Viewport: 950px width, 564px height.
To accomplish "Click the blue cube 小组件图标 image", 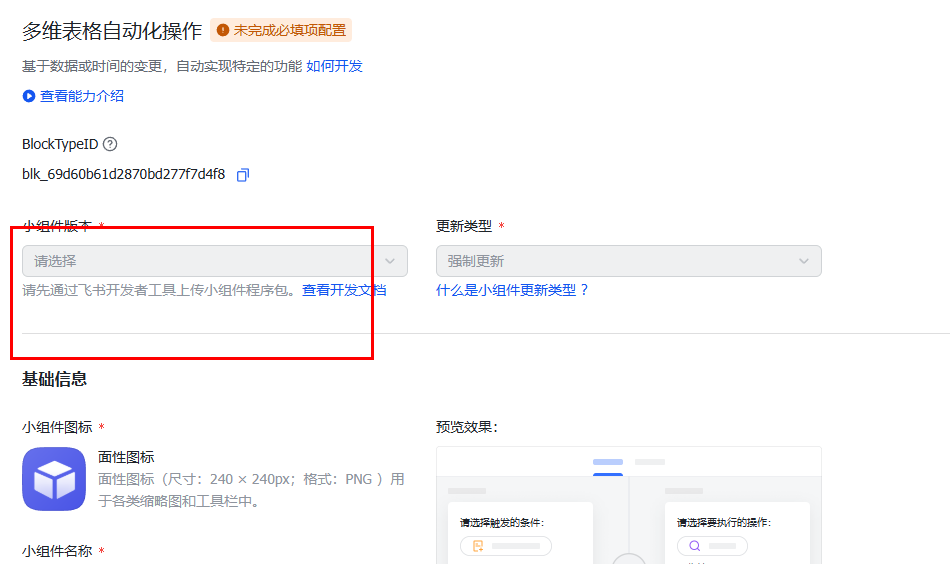I will coord(54,479).
